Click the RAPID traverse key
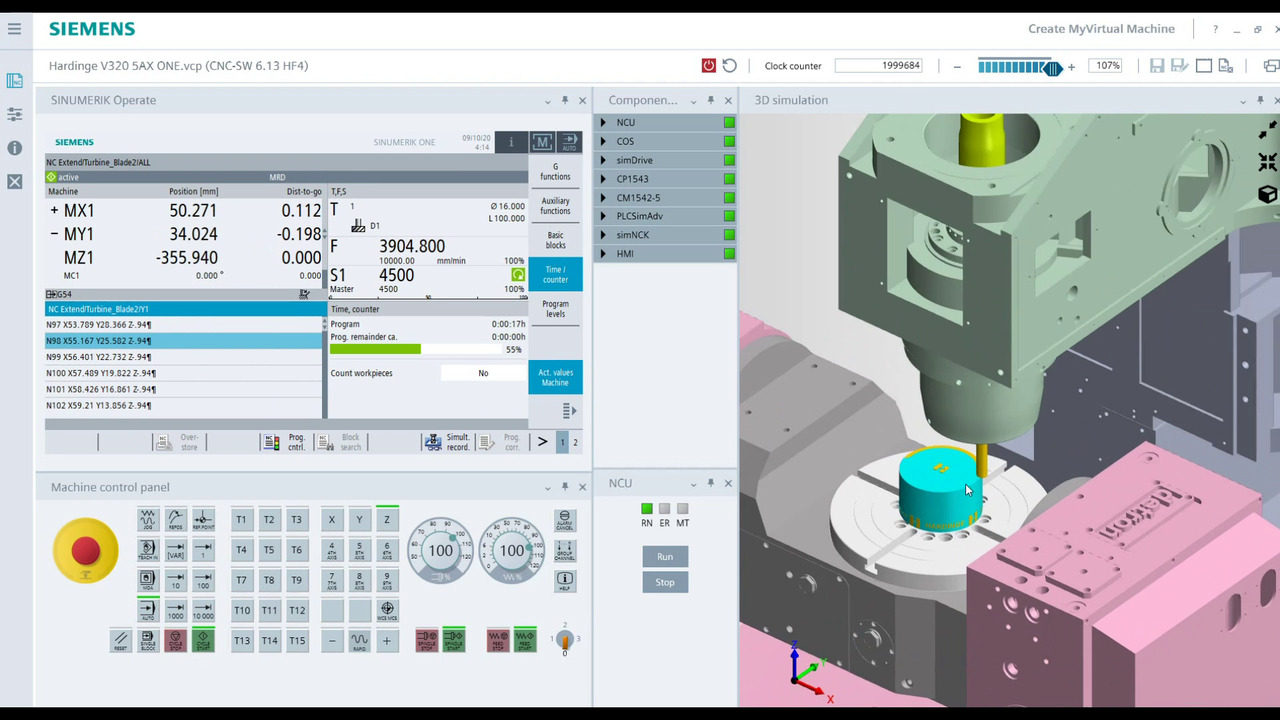1280x720 pixels. coord(359,640)
